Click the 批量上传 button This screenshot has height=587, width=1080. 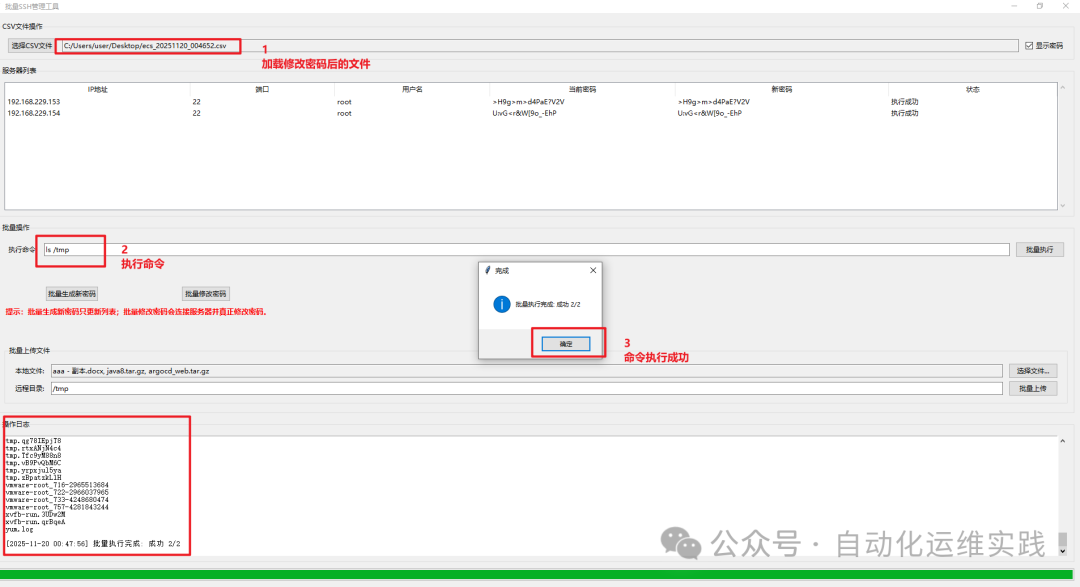click(x=1032, y=389)
